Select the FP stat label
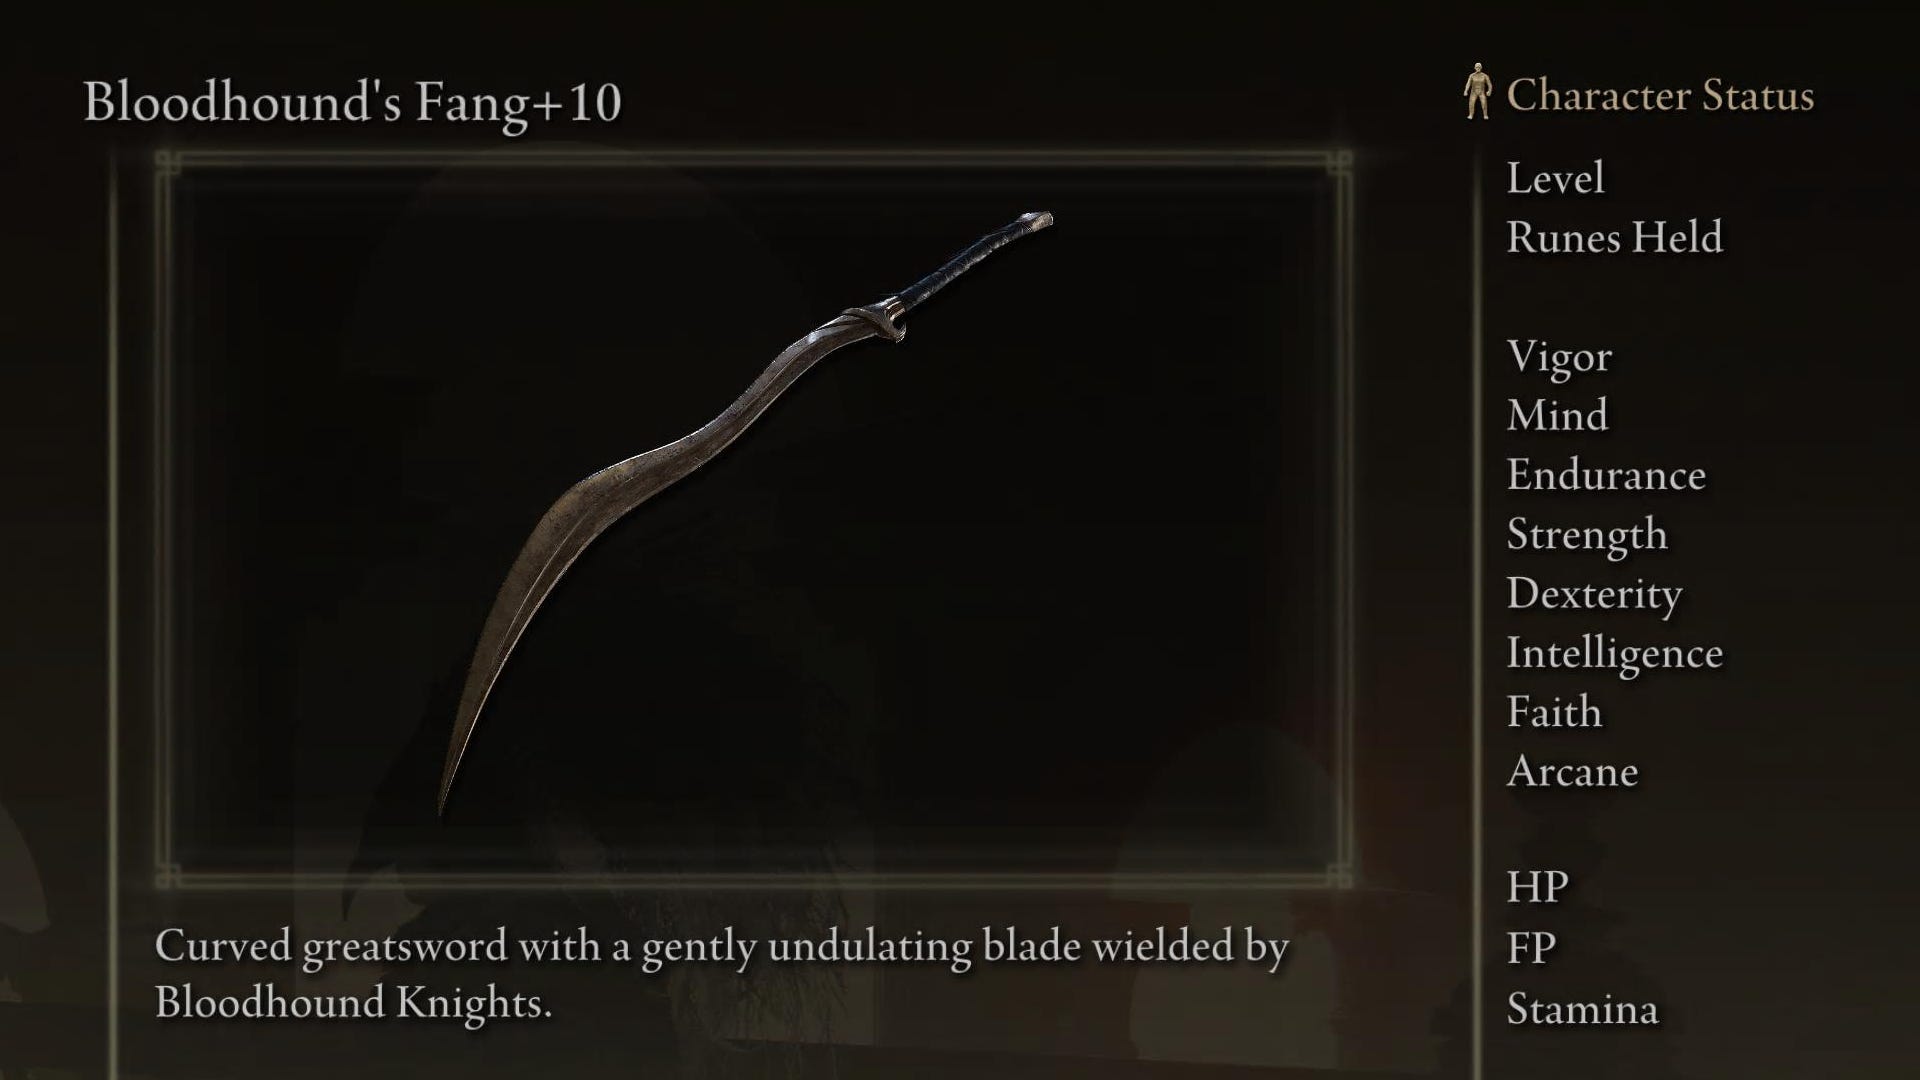Image resolution: width=1920 pixels, height=1080 pixels. pyautogui.click(x=1531, y=948)
